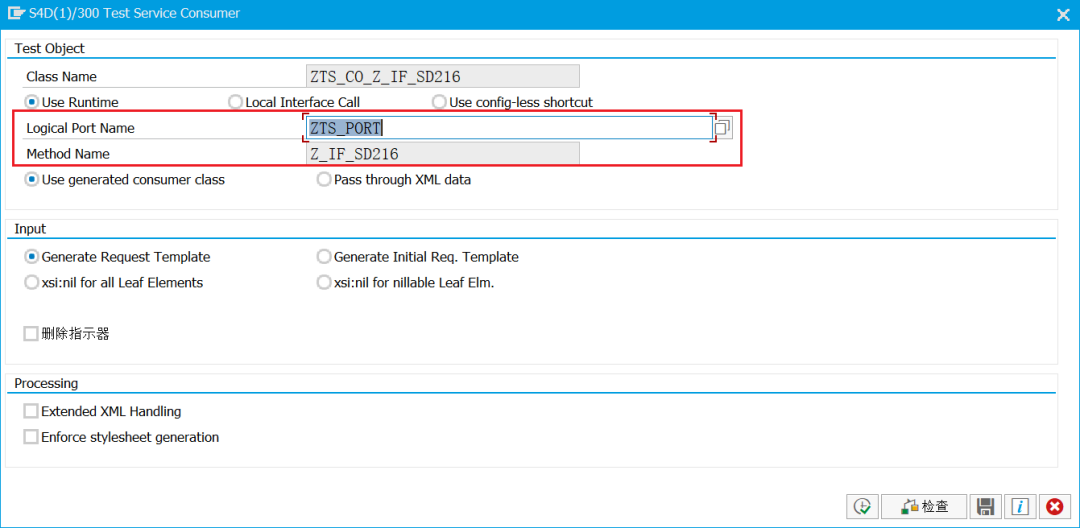
Task: Close the Test Service Consumer dialog
Action: (x=1063, y=14)
